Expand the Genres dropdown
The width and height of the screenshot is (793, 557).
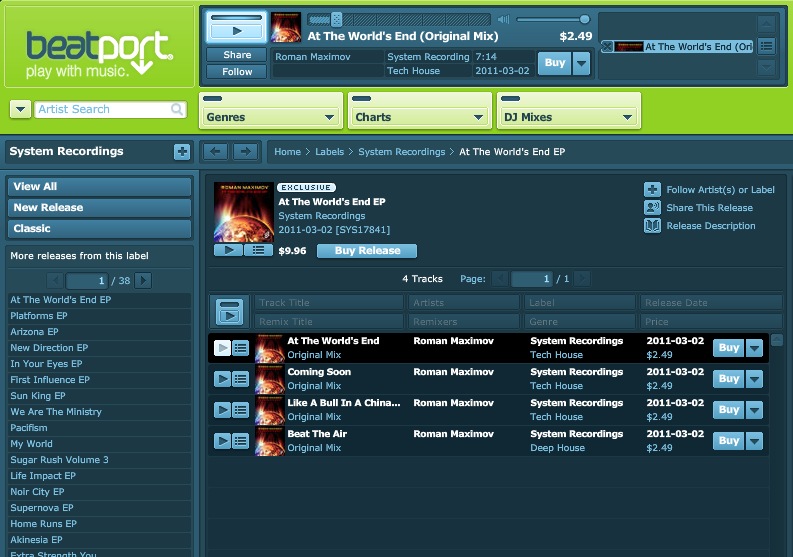tap(270, 117)
